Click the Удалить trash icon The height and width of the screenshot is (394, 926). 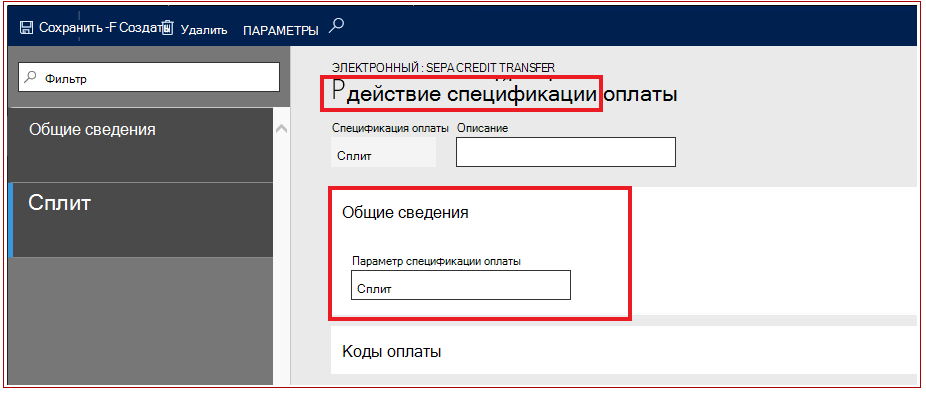[x=167, y=28]
